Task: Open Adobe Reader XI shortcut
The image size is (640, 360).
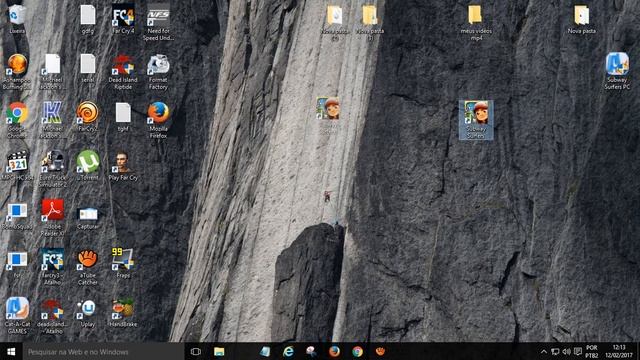Action: (52, 218)
